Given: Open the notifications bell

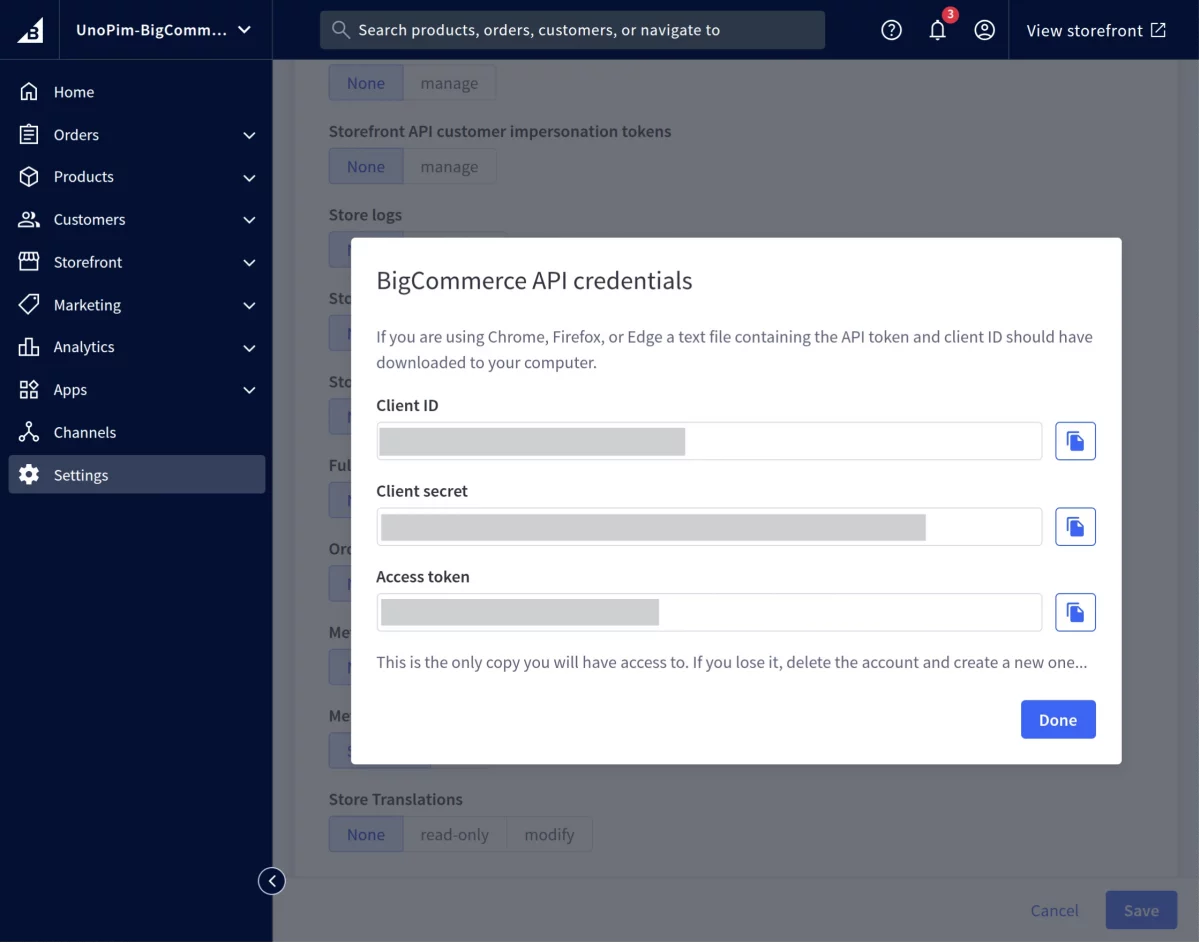Looking at the screenshot, I should (937, 30).
